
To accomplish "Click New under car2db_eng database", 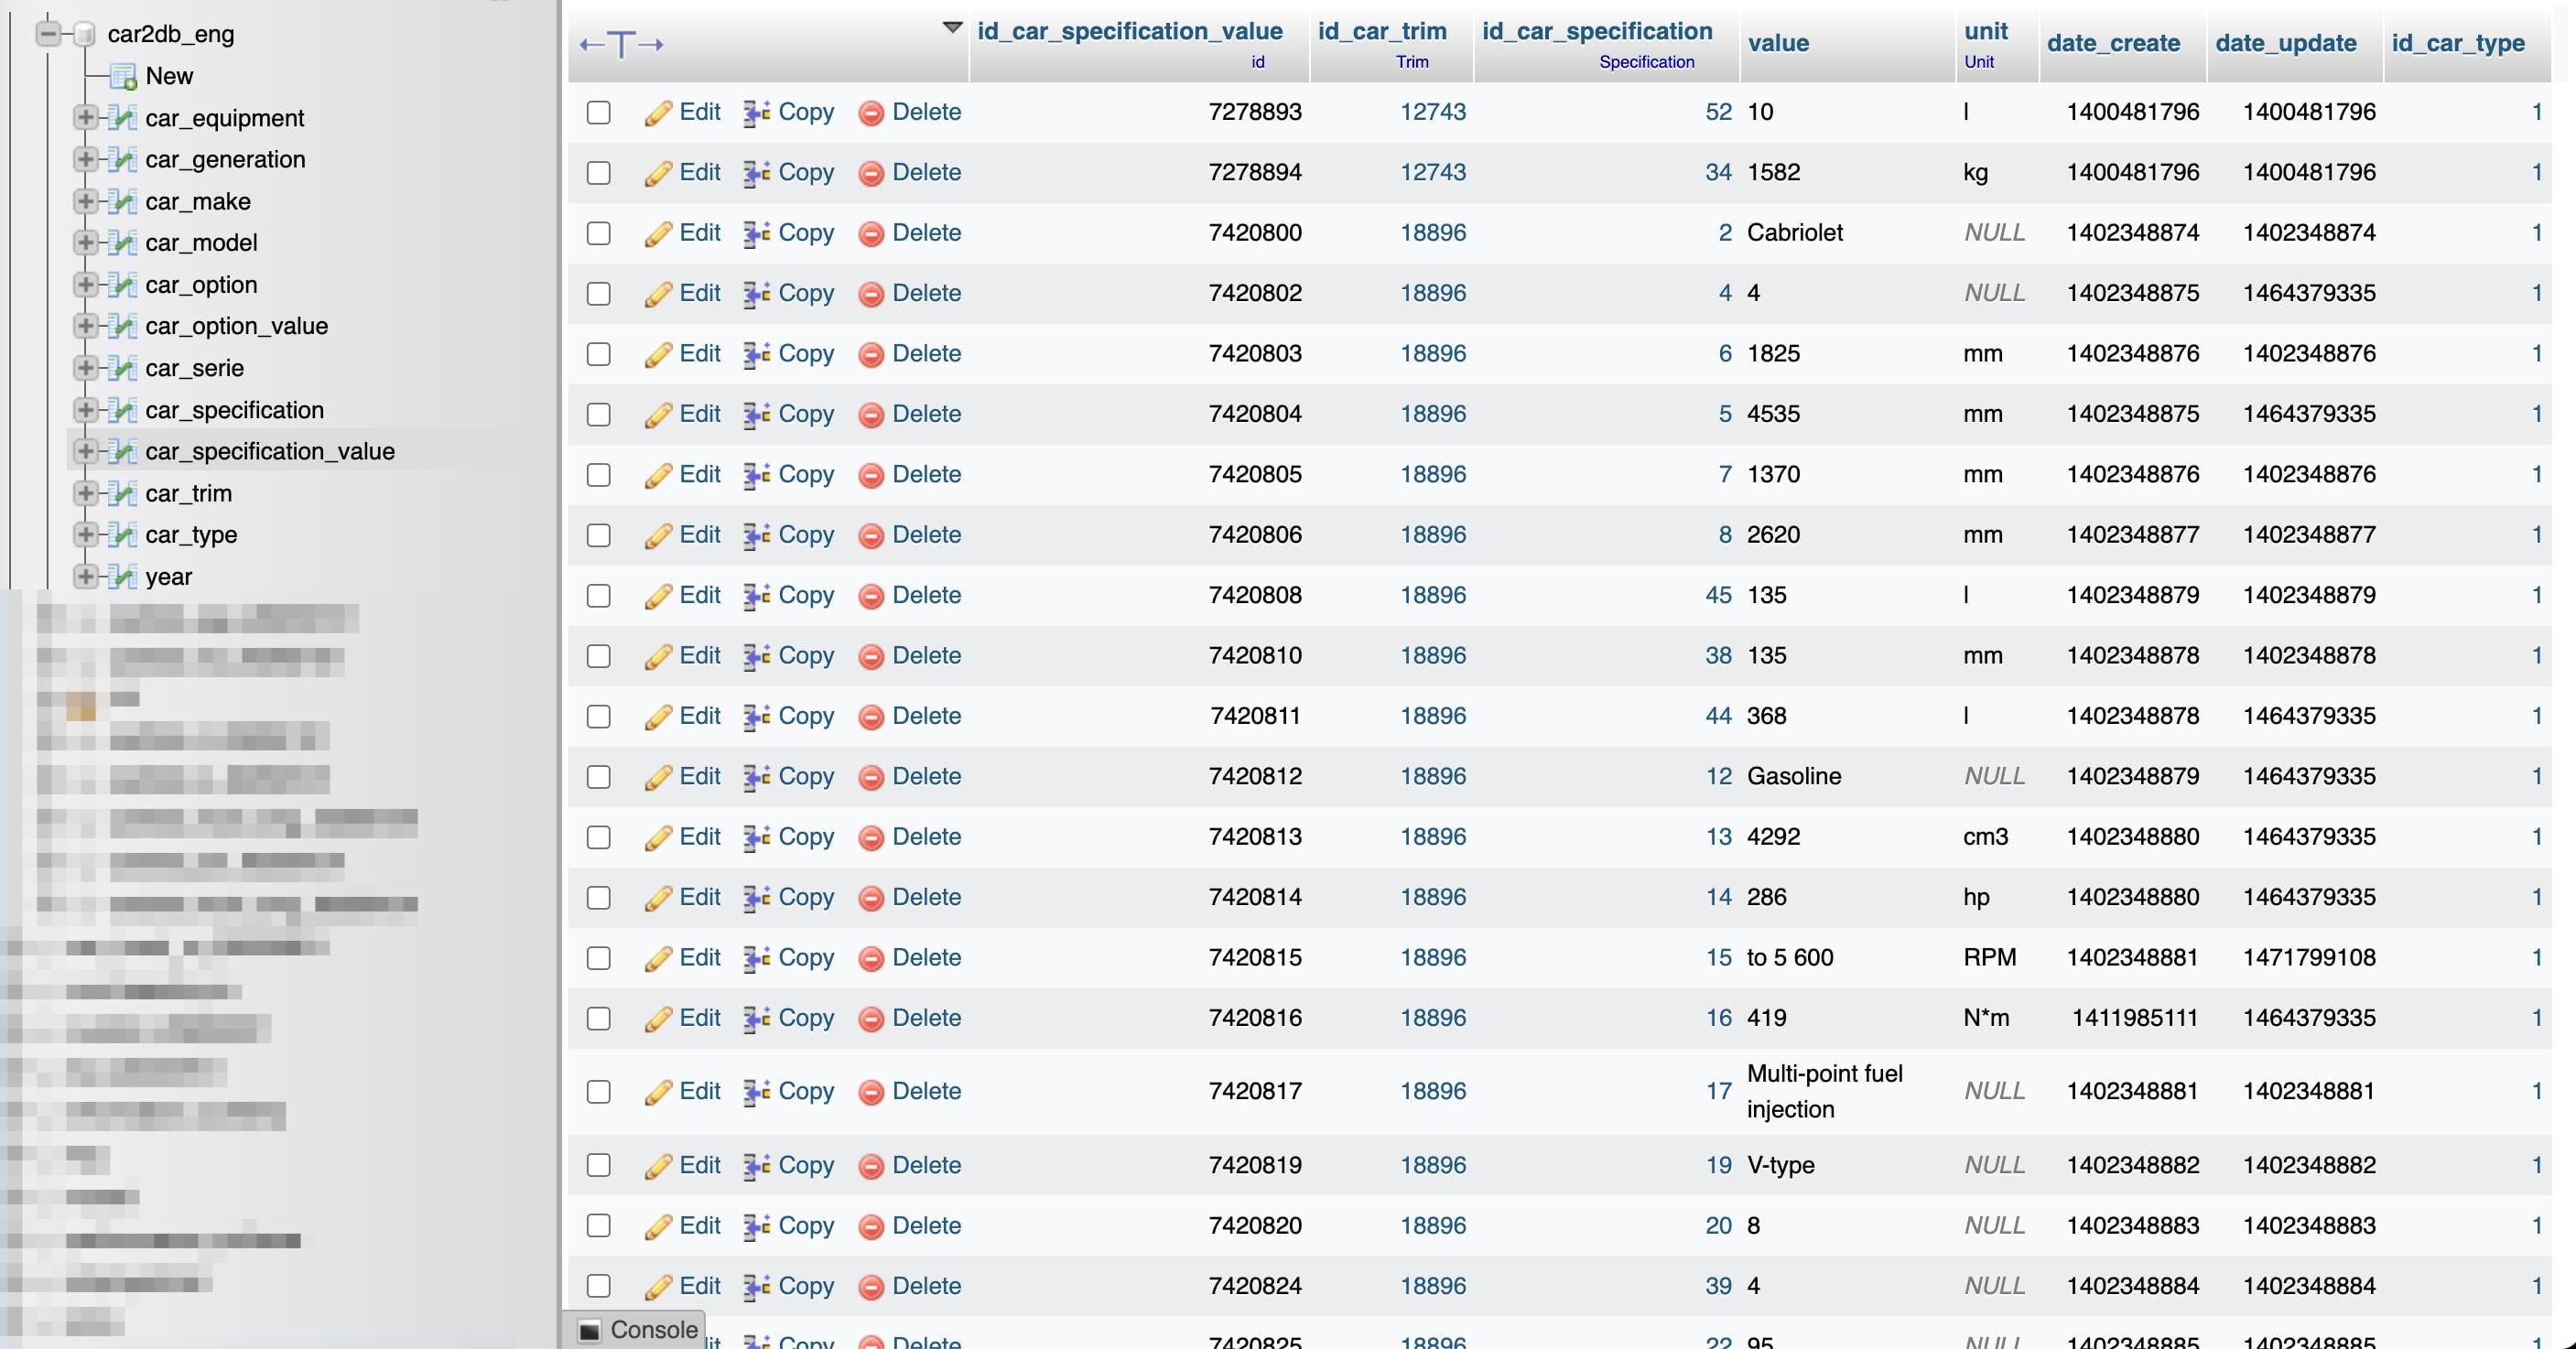I will [169, 76].
